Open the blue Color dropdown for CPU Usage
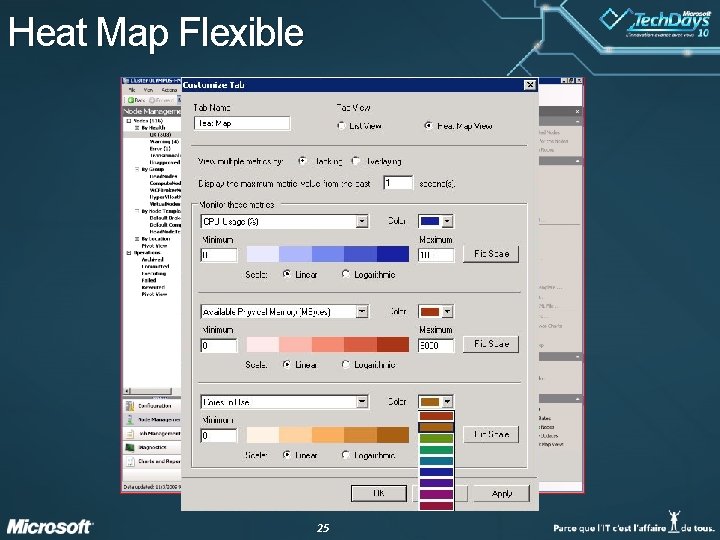Screen dimensions: 720x540 tap(447, 221)
